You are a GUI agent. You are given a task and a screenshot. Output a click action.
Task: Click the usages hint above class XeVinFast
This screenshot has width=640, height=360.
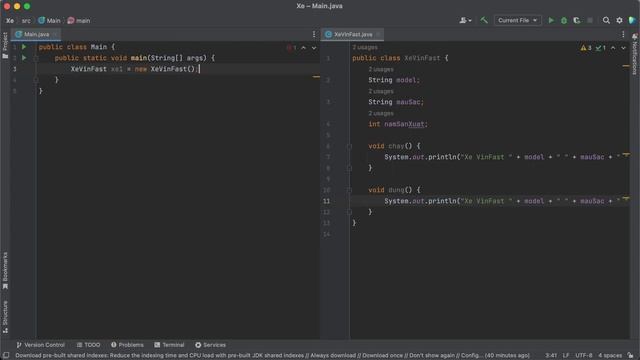point(365,47)
